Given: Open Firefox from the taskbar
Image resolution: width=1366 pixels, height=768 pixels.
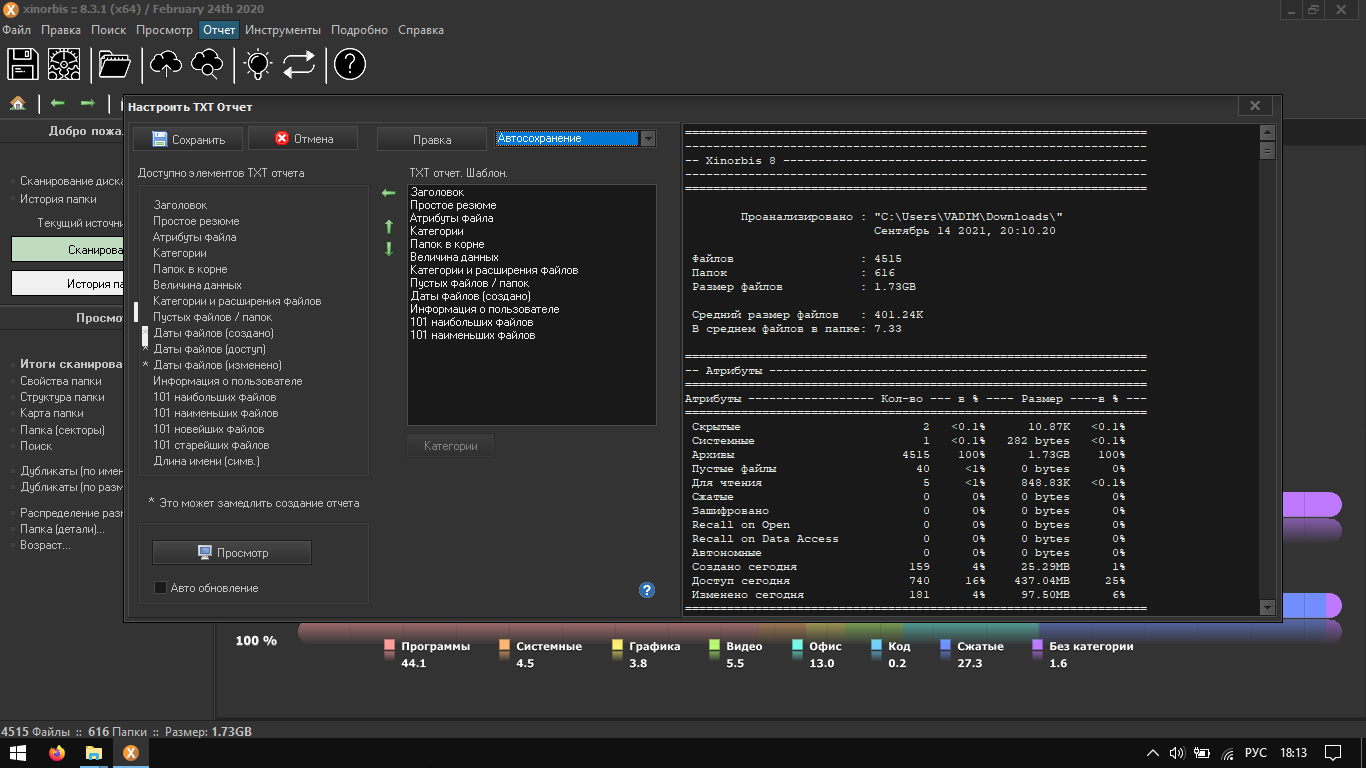Looking at the screenshot, I should [x=57, y=753].
